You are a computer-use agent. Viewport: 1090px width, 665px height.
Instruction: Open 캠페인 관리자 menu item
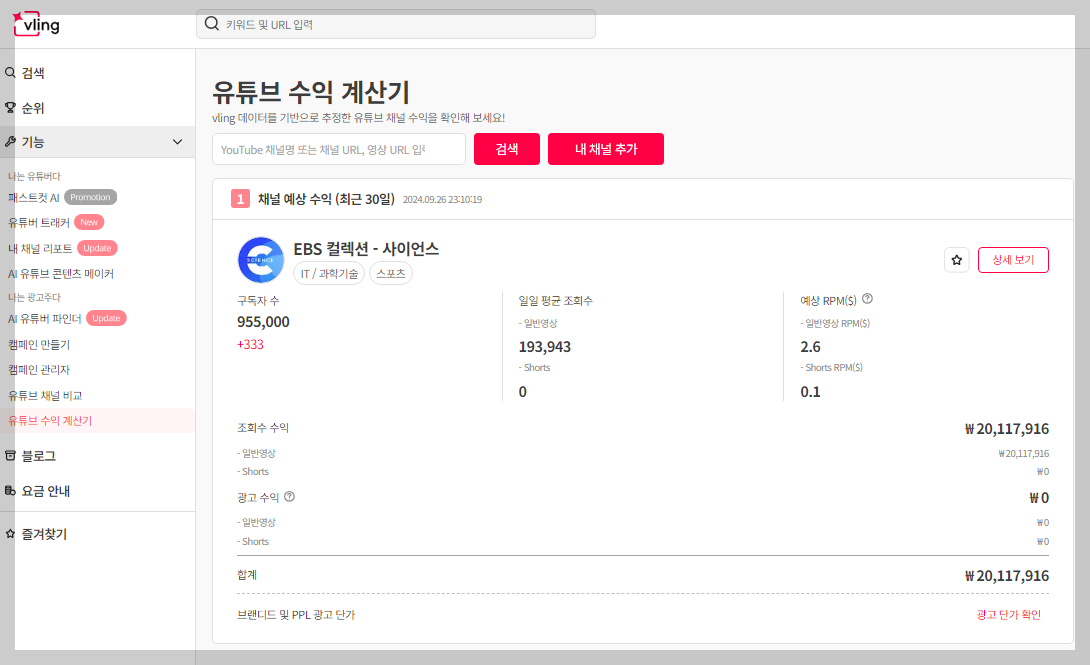pos(39,370)
